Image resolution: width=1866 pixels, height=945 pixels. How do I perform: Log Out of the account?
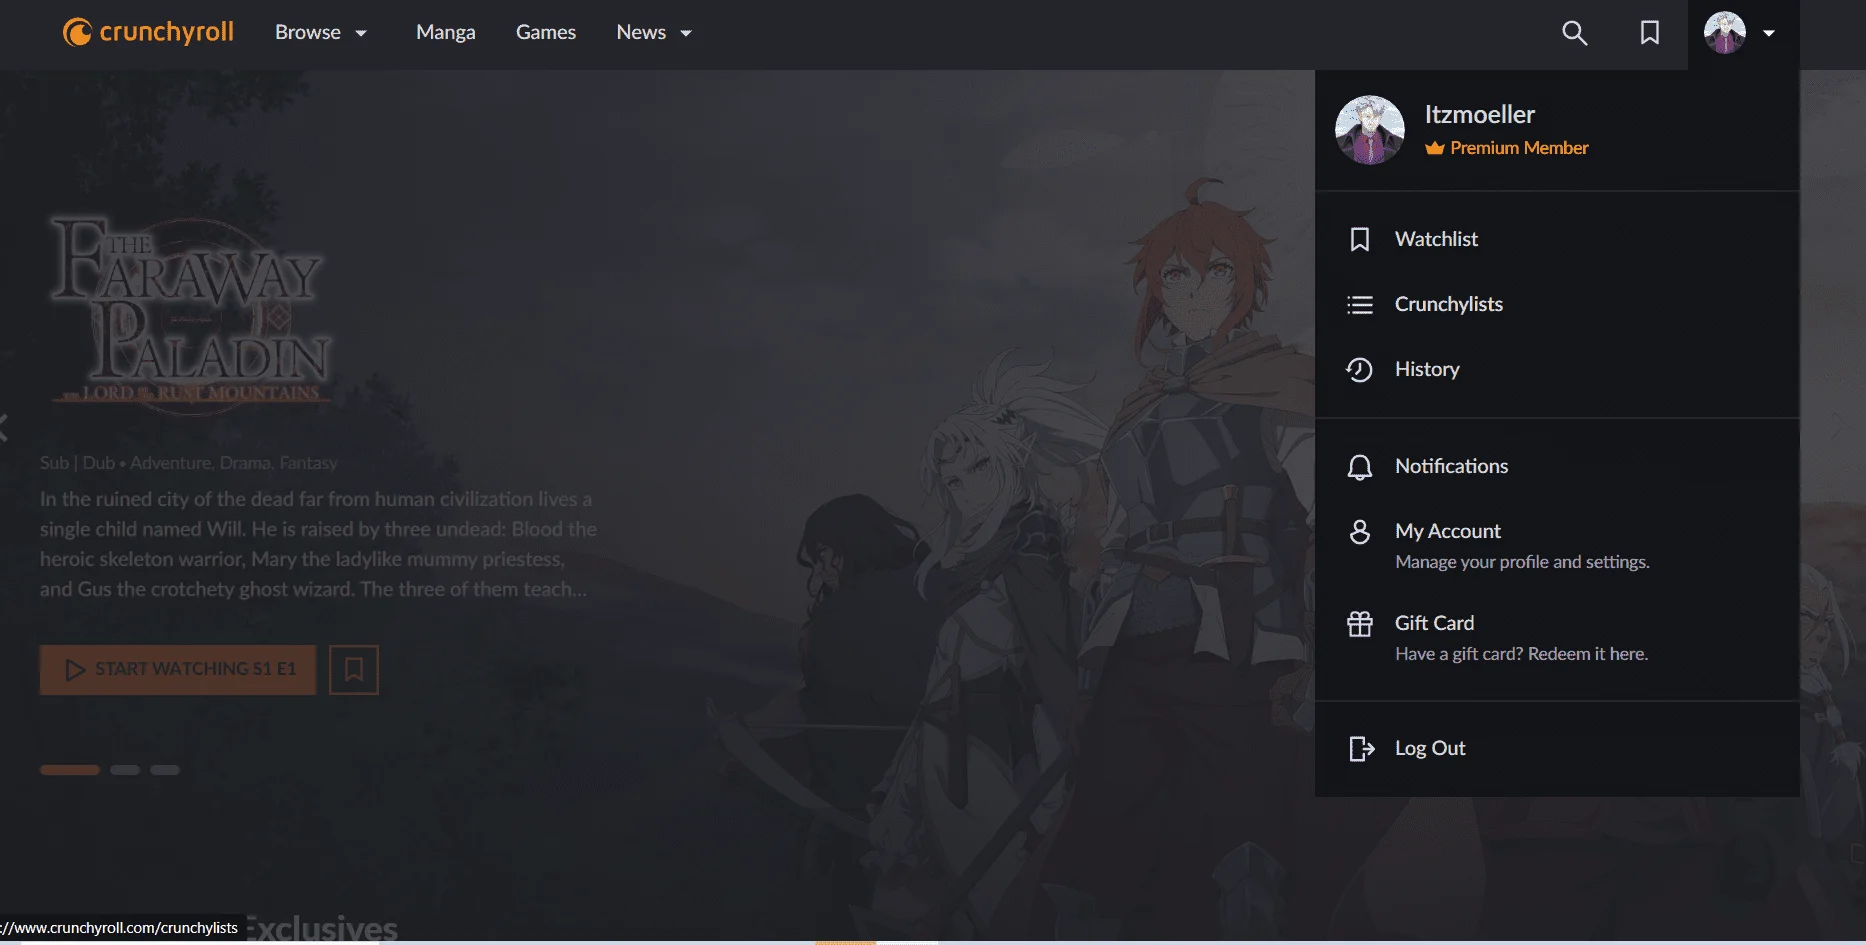tap(1557, 748)
